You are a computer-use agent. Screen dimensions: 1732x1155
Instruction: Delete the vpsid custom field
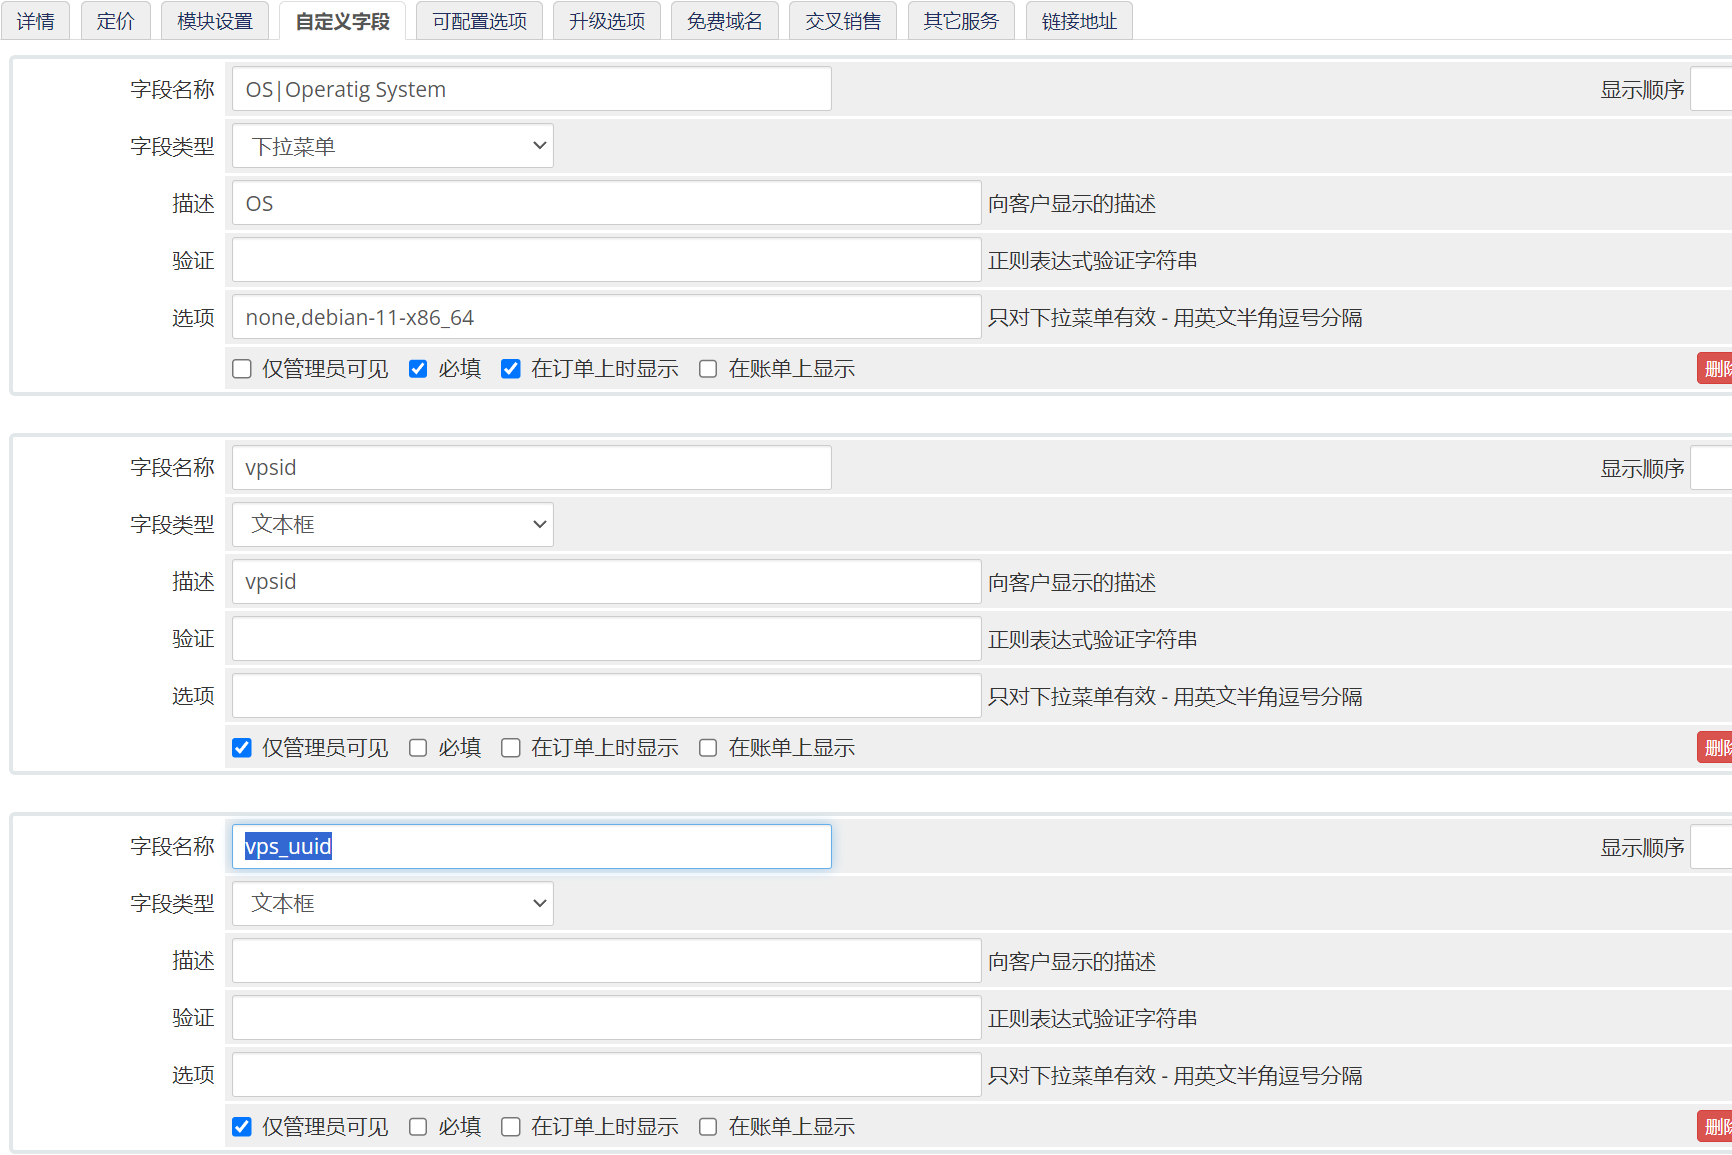coord(1714,747)
